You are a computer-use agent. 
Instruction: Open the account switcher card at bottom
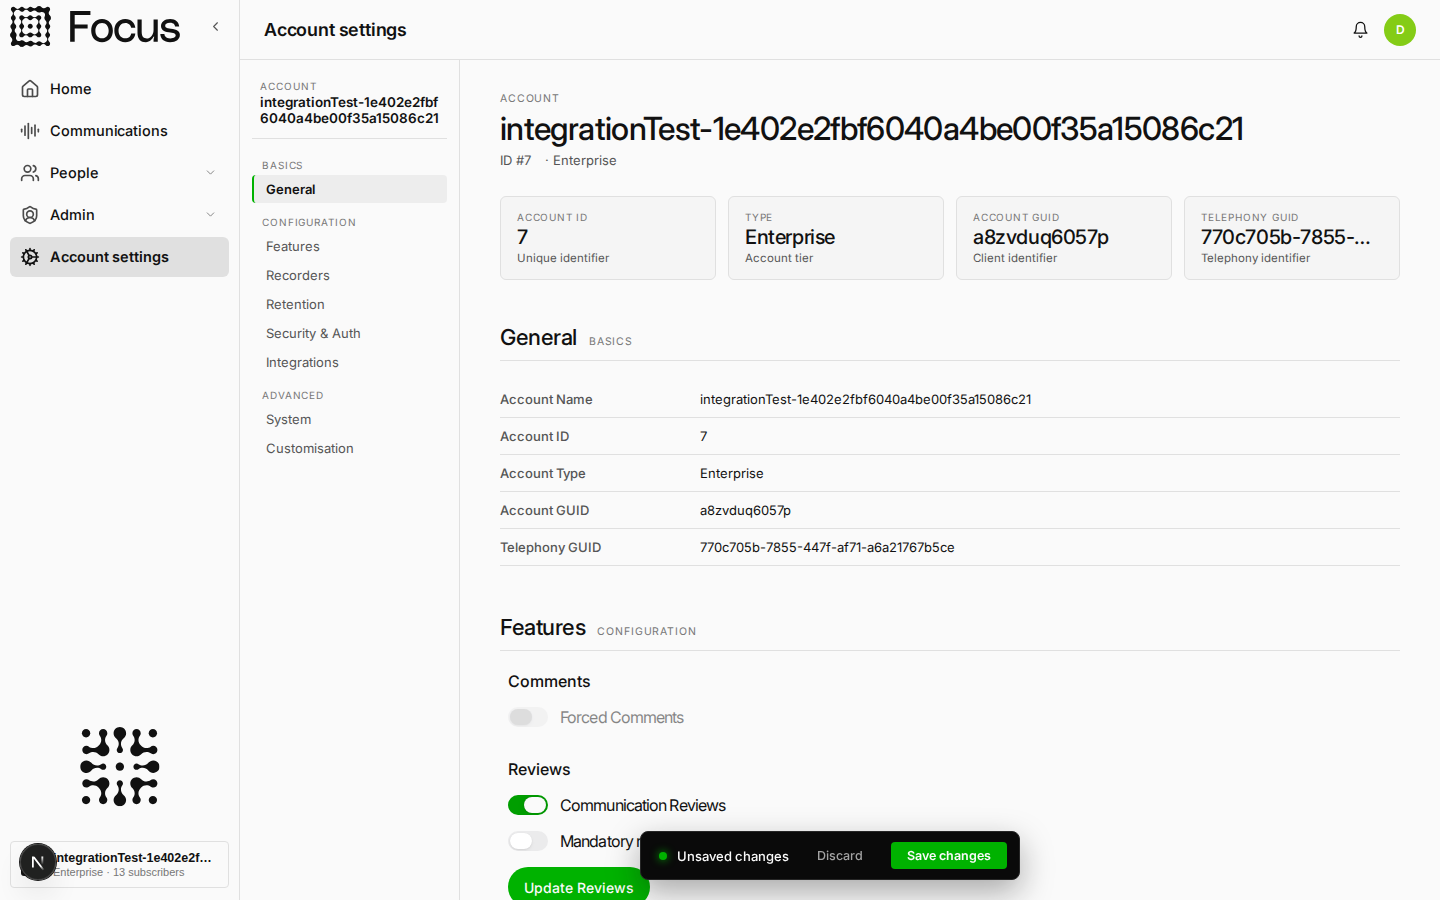[119, 864]
